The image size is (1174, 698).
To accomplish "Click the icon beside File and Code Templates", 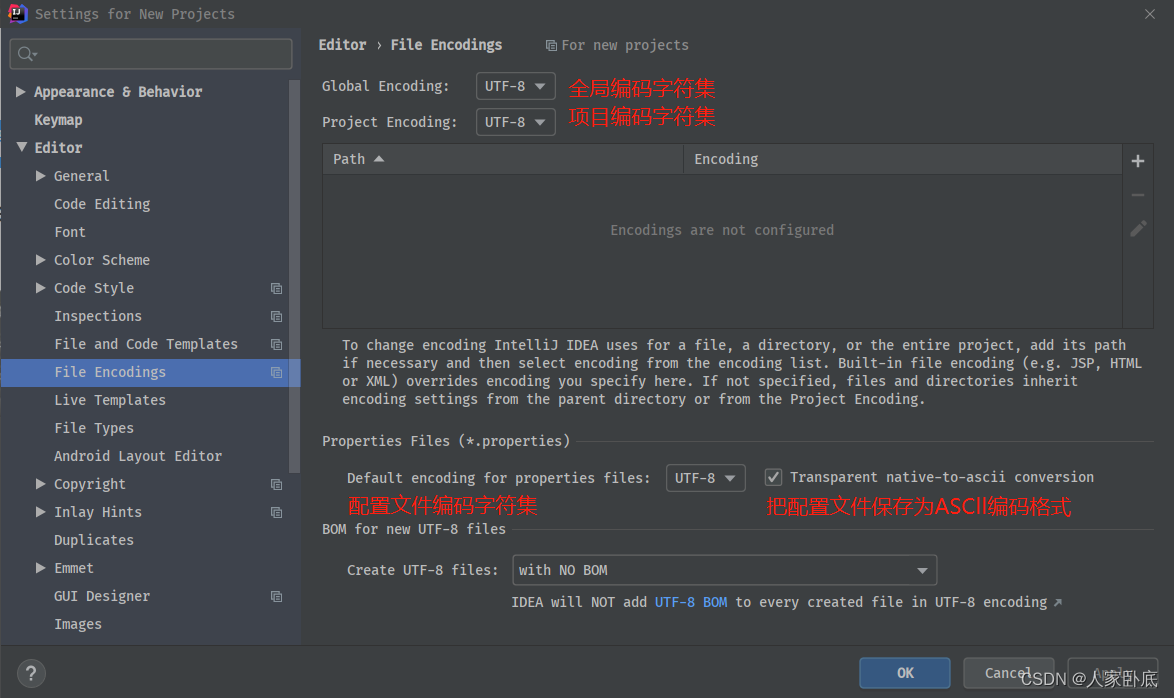I will 276,345.
